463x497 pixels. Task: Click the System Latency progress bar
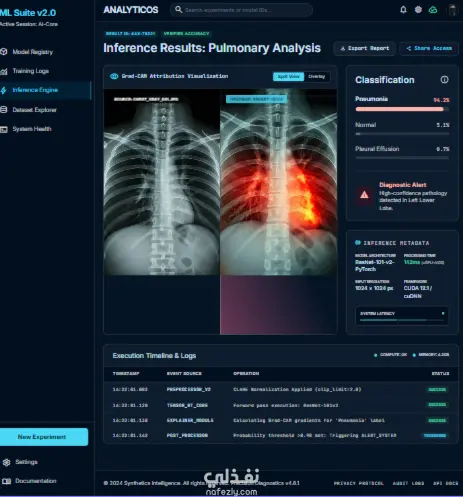pos(402,320)
